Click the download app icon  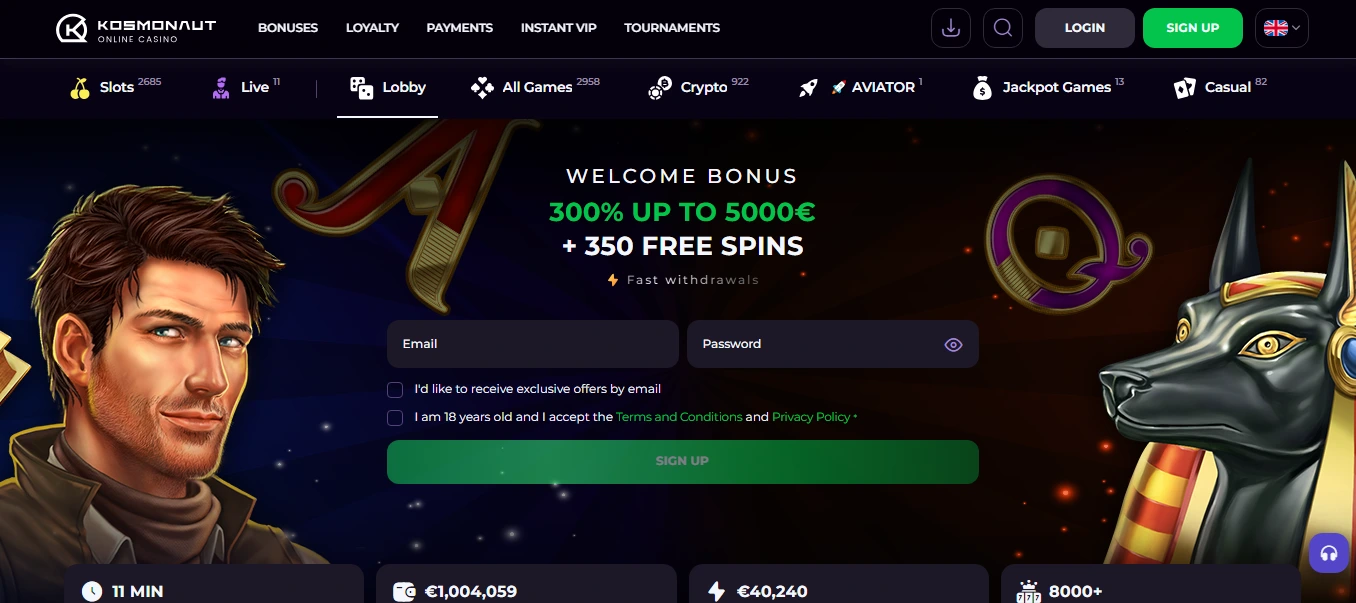(951, 28)
